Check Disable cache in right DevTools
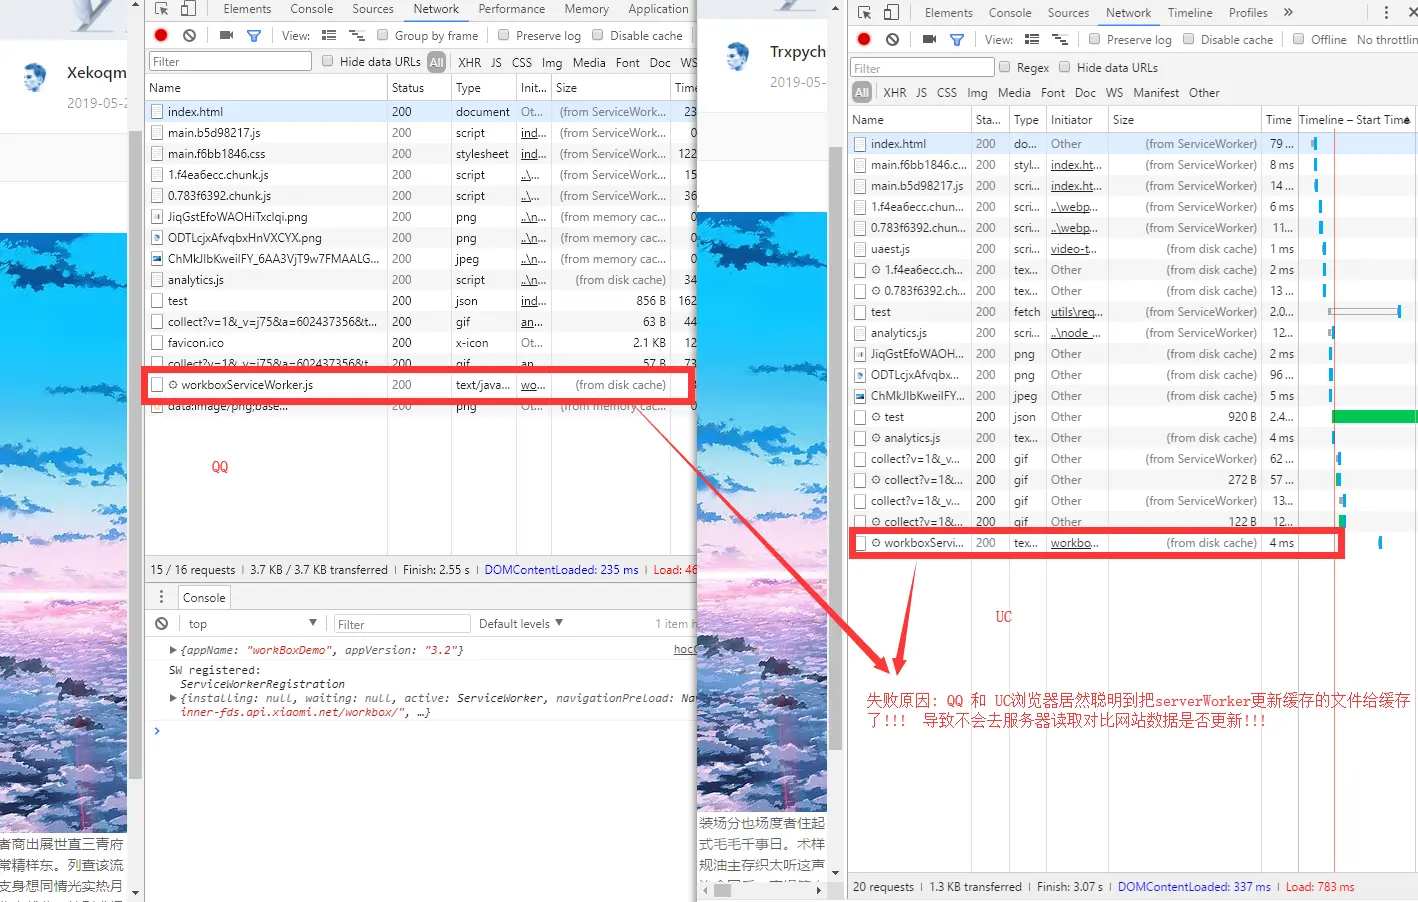 click(1188, 39)
